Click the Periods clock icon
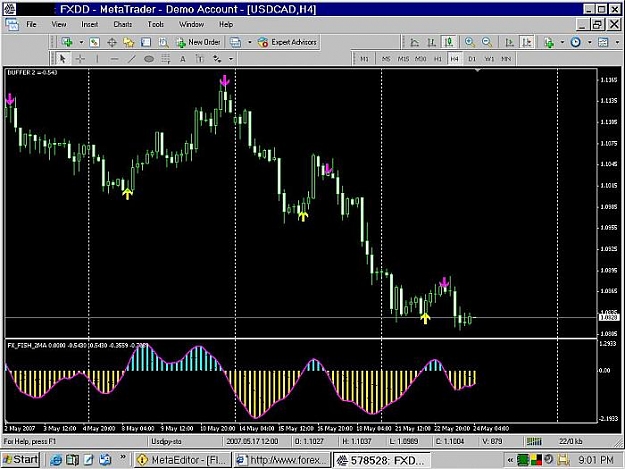Viewport: 625px width, 469px height. coord(576,42)
